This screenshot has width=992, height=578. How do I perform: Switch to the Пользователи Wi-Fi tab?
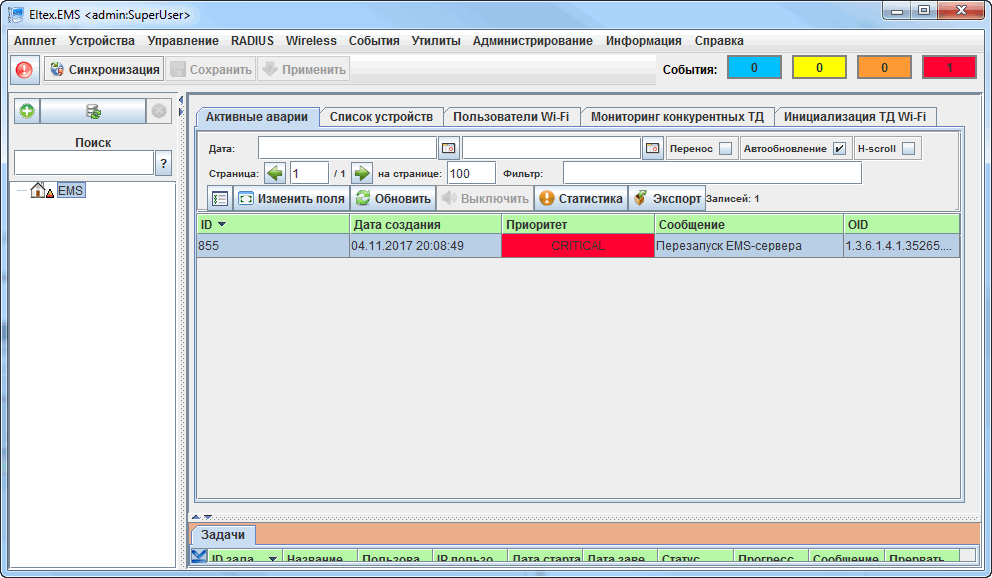click(511, 117)
